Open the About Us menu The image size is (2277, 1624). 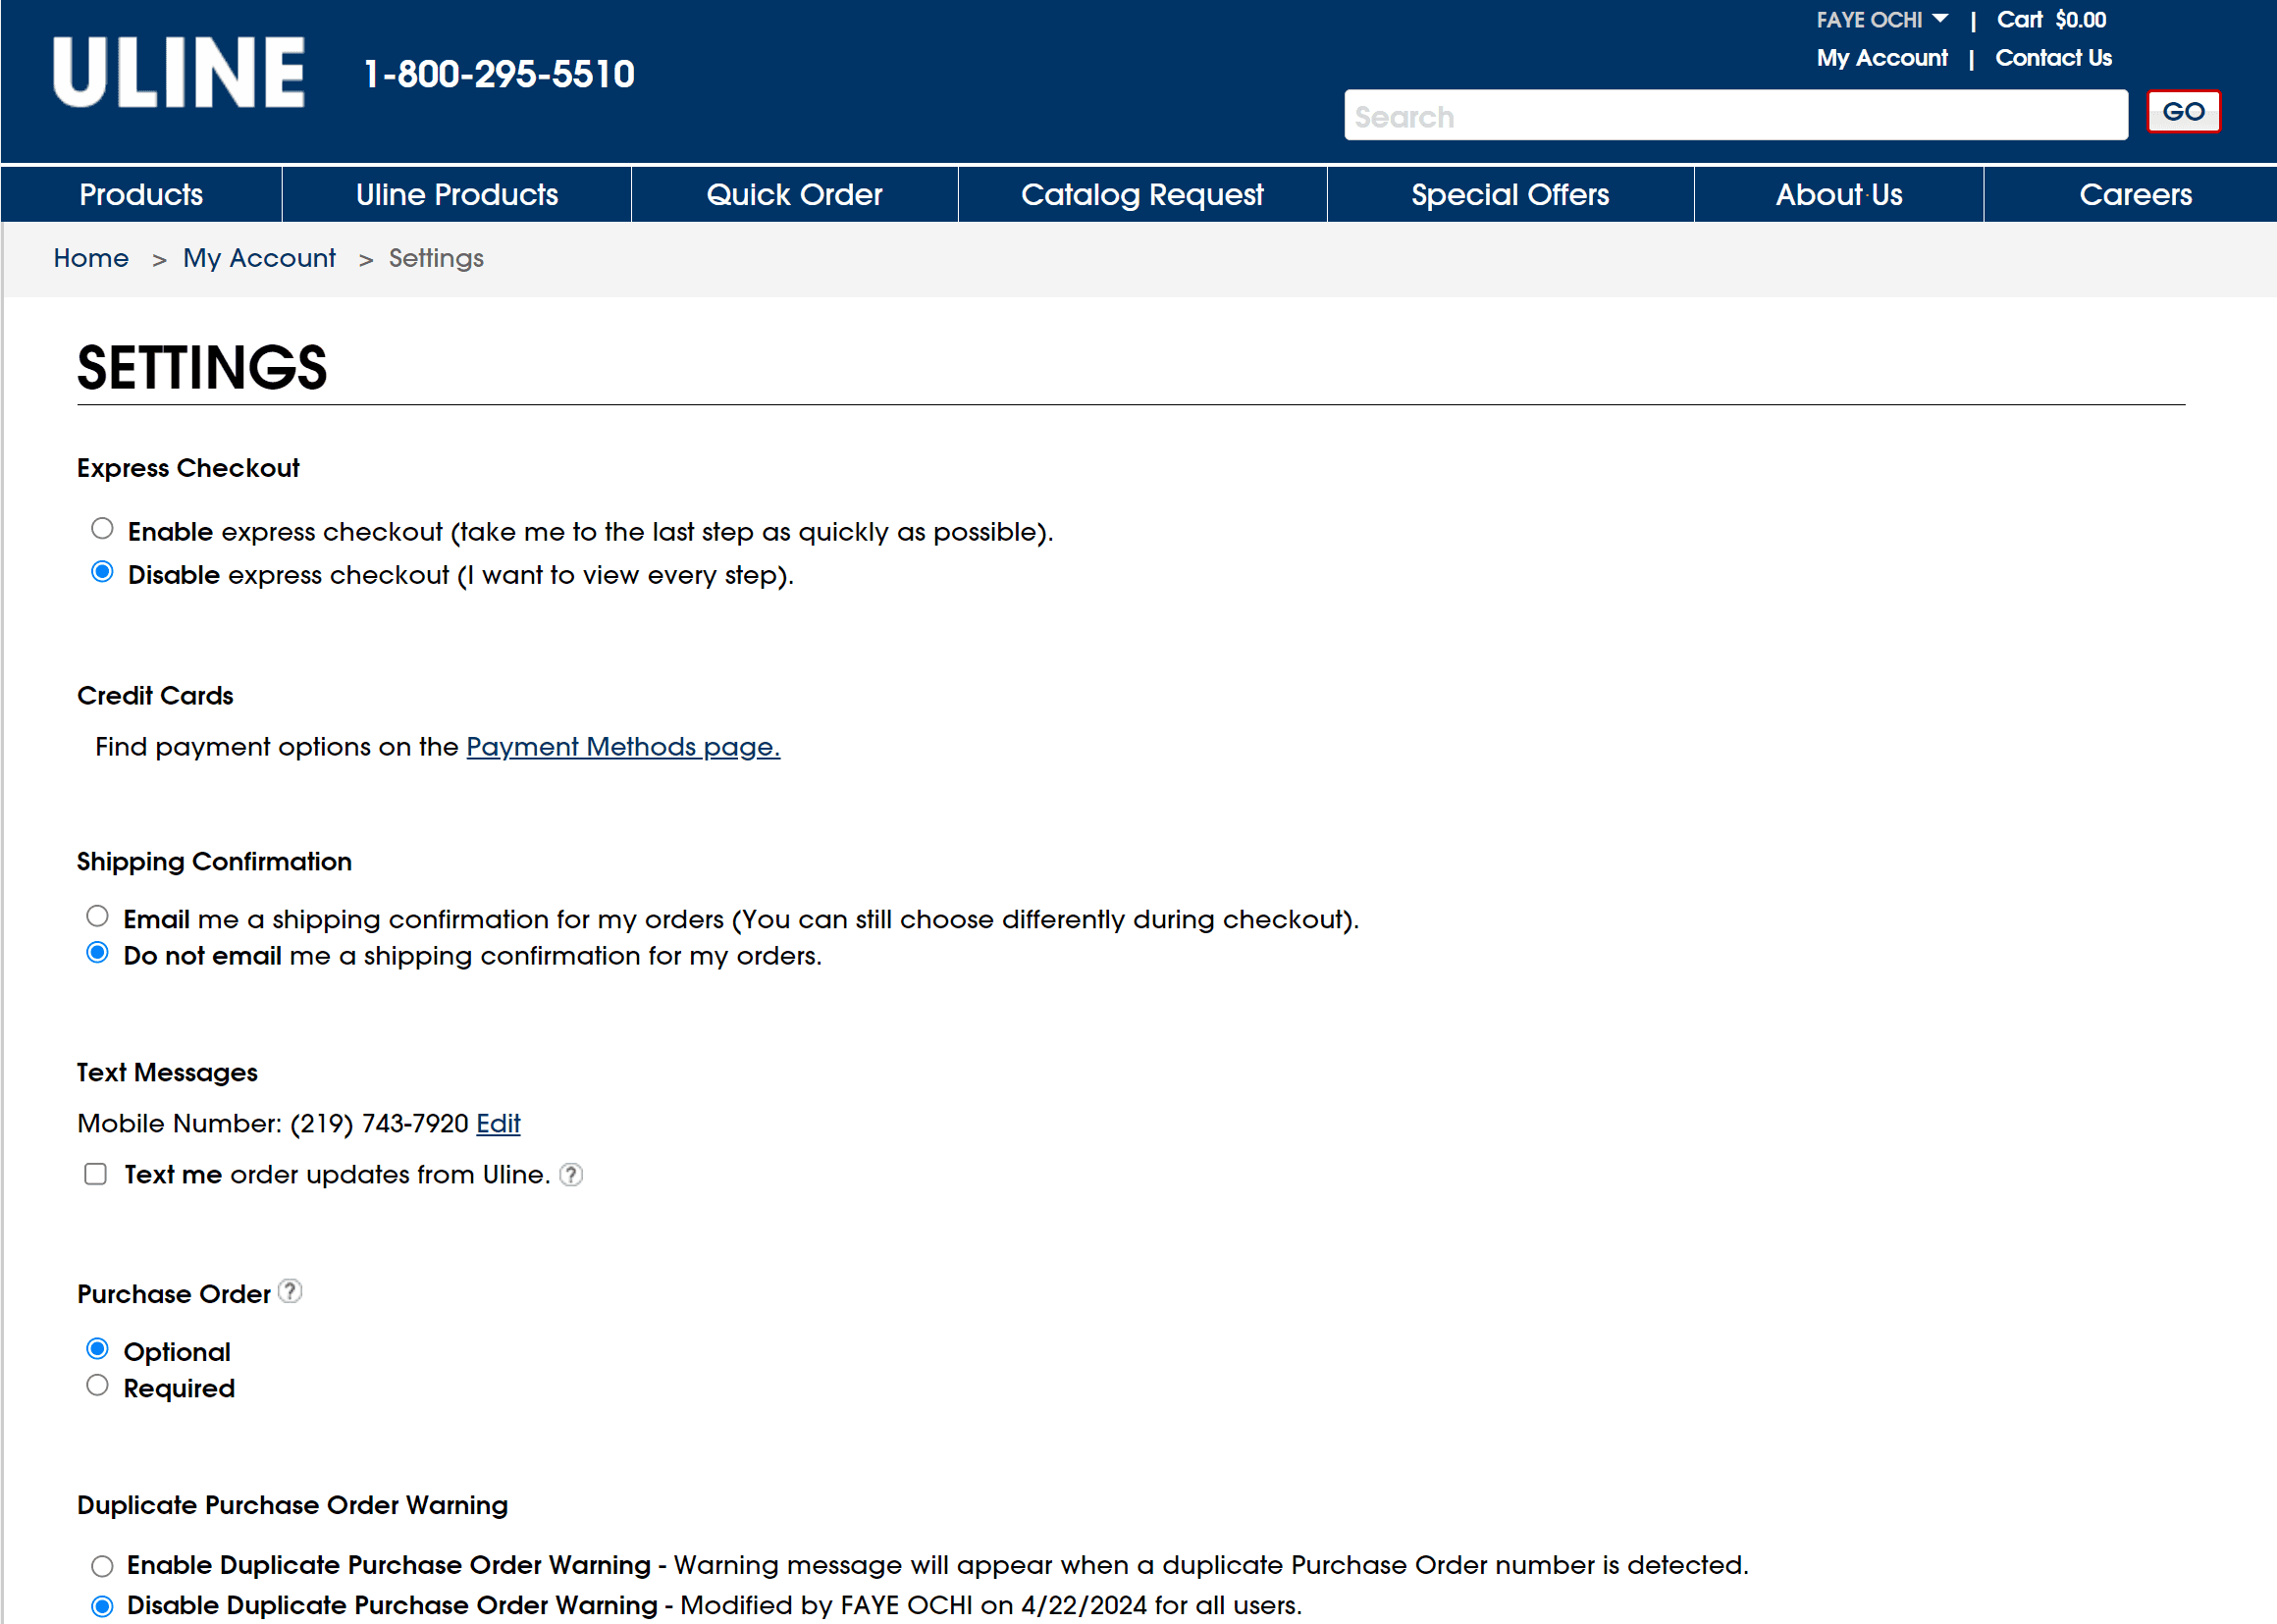click(1839, 194)
